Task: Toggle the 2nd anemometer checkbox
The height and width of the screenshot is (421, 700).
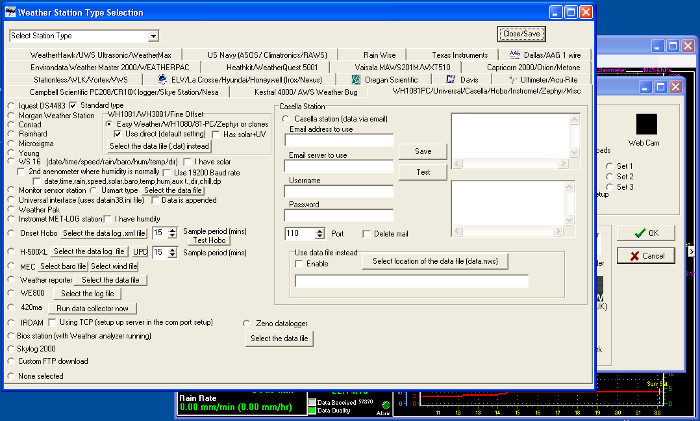Action: pos(21,171)
